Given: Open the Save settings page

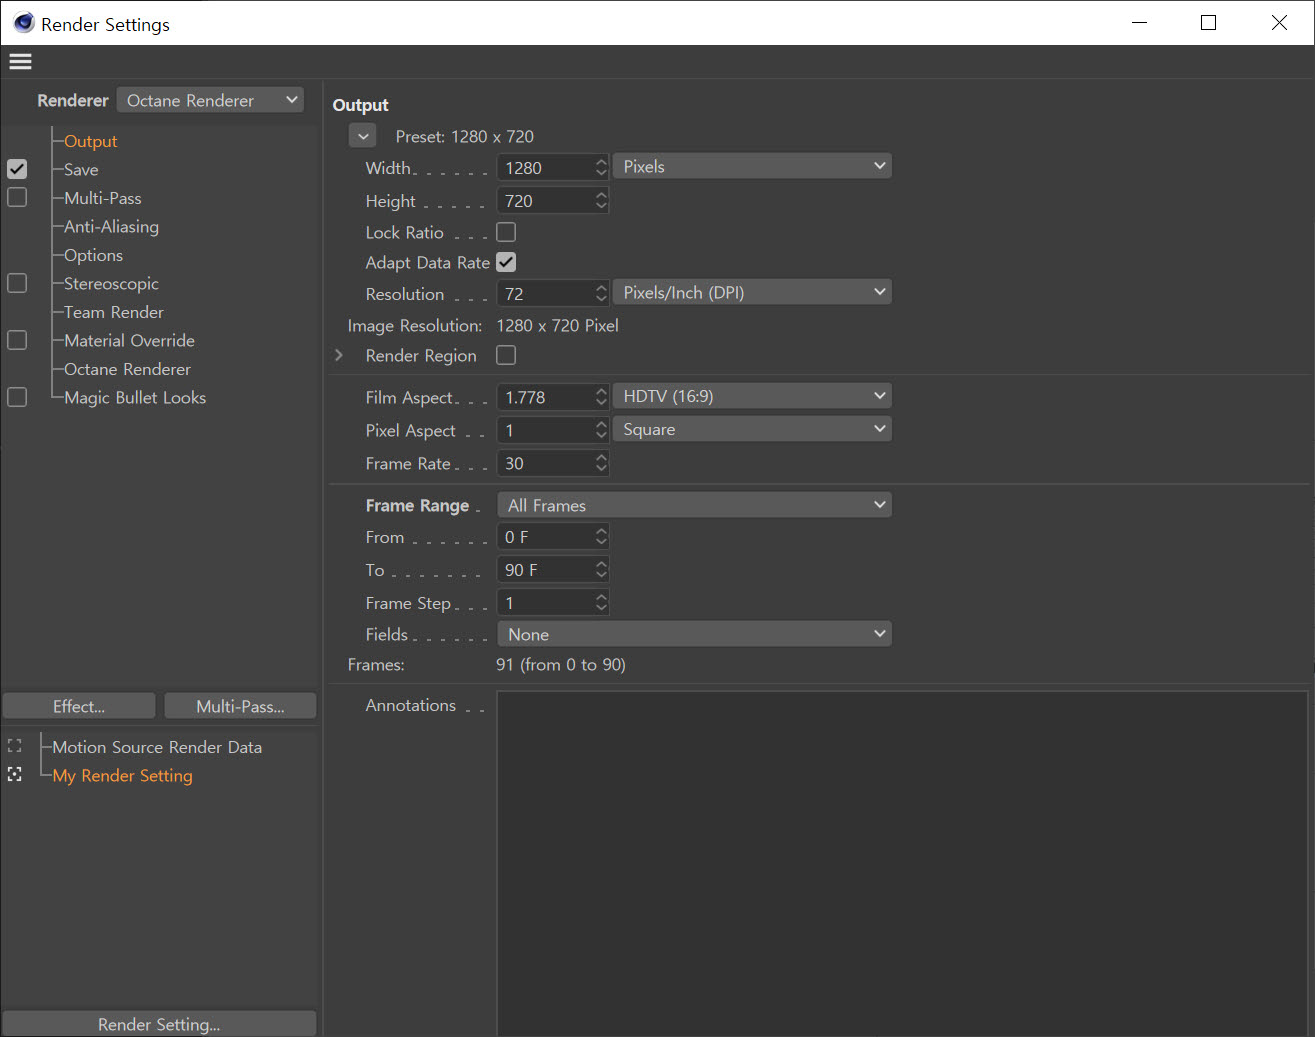Looking at the screenshot, I should tap(81, 169).
